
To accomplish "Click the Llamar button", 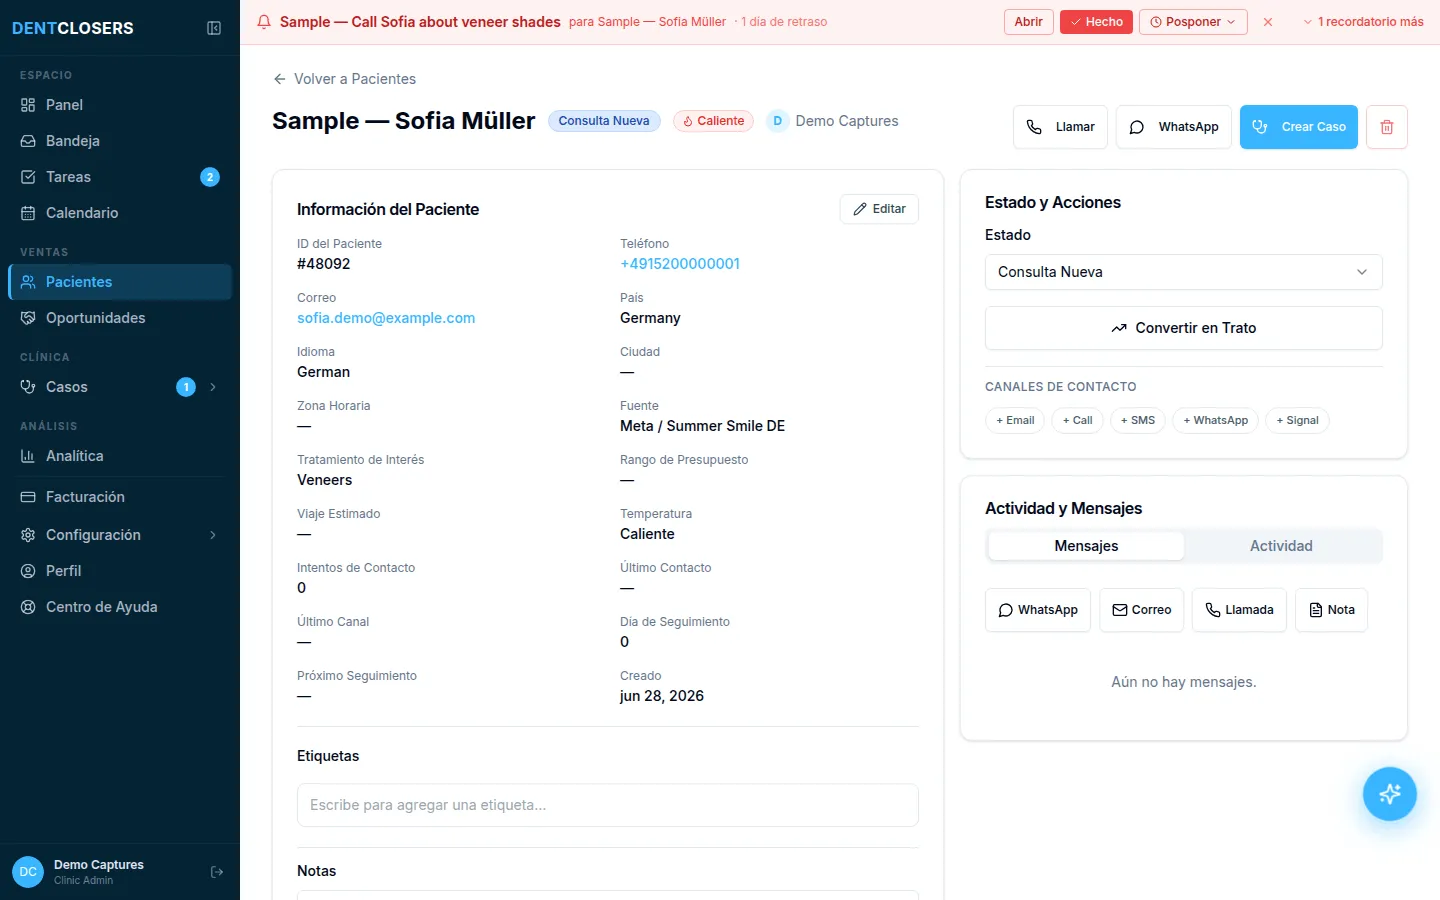I will tap(1060, 127).
